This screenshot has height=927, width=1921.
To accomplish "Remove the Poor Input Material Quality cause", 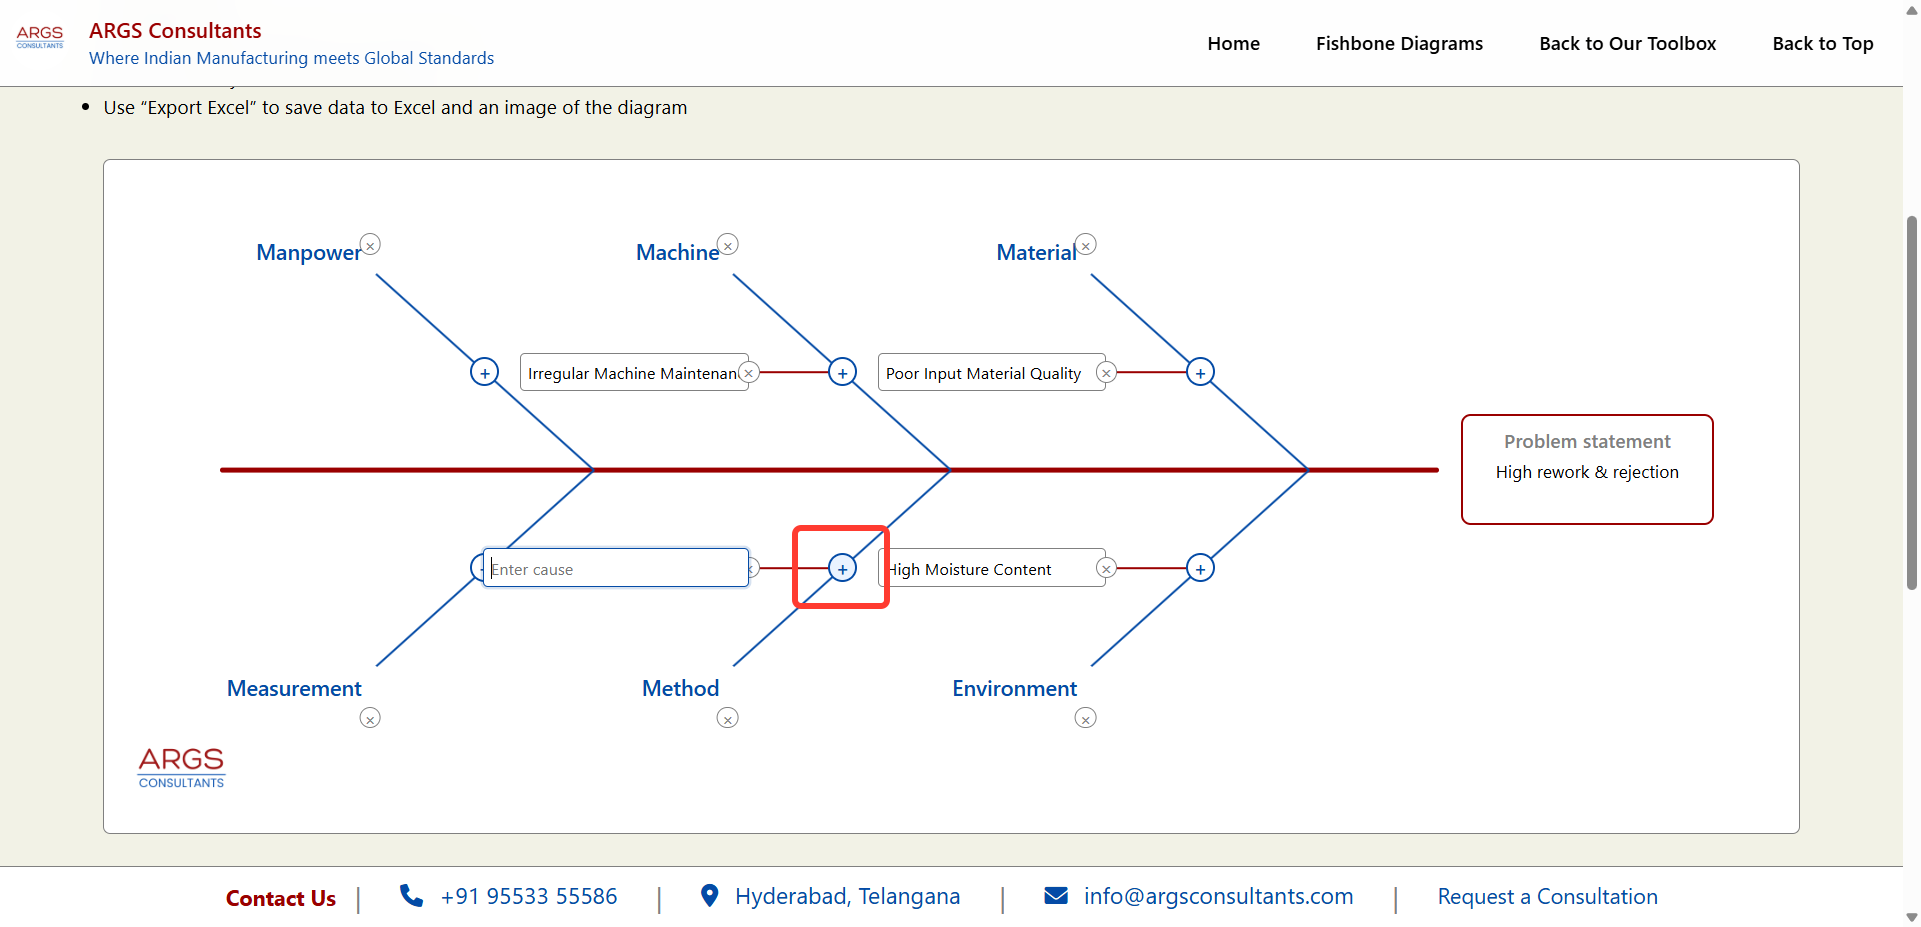I will 1106,373.
